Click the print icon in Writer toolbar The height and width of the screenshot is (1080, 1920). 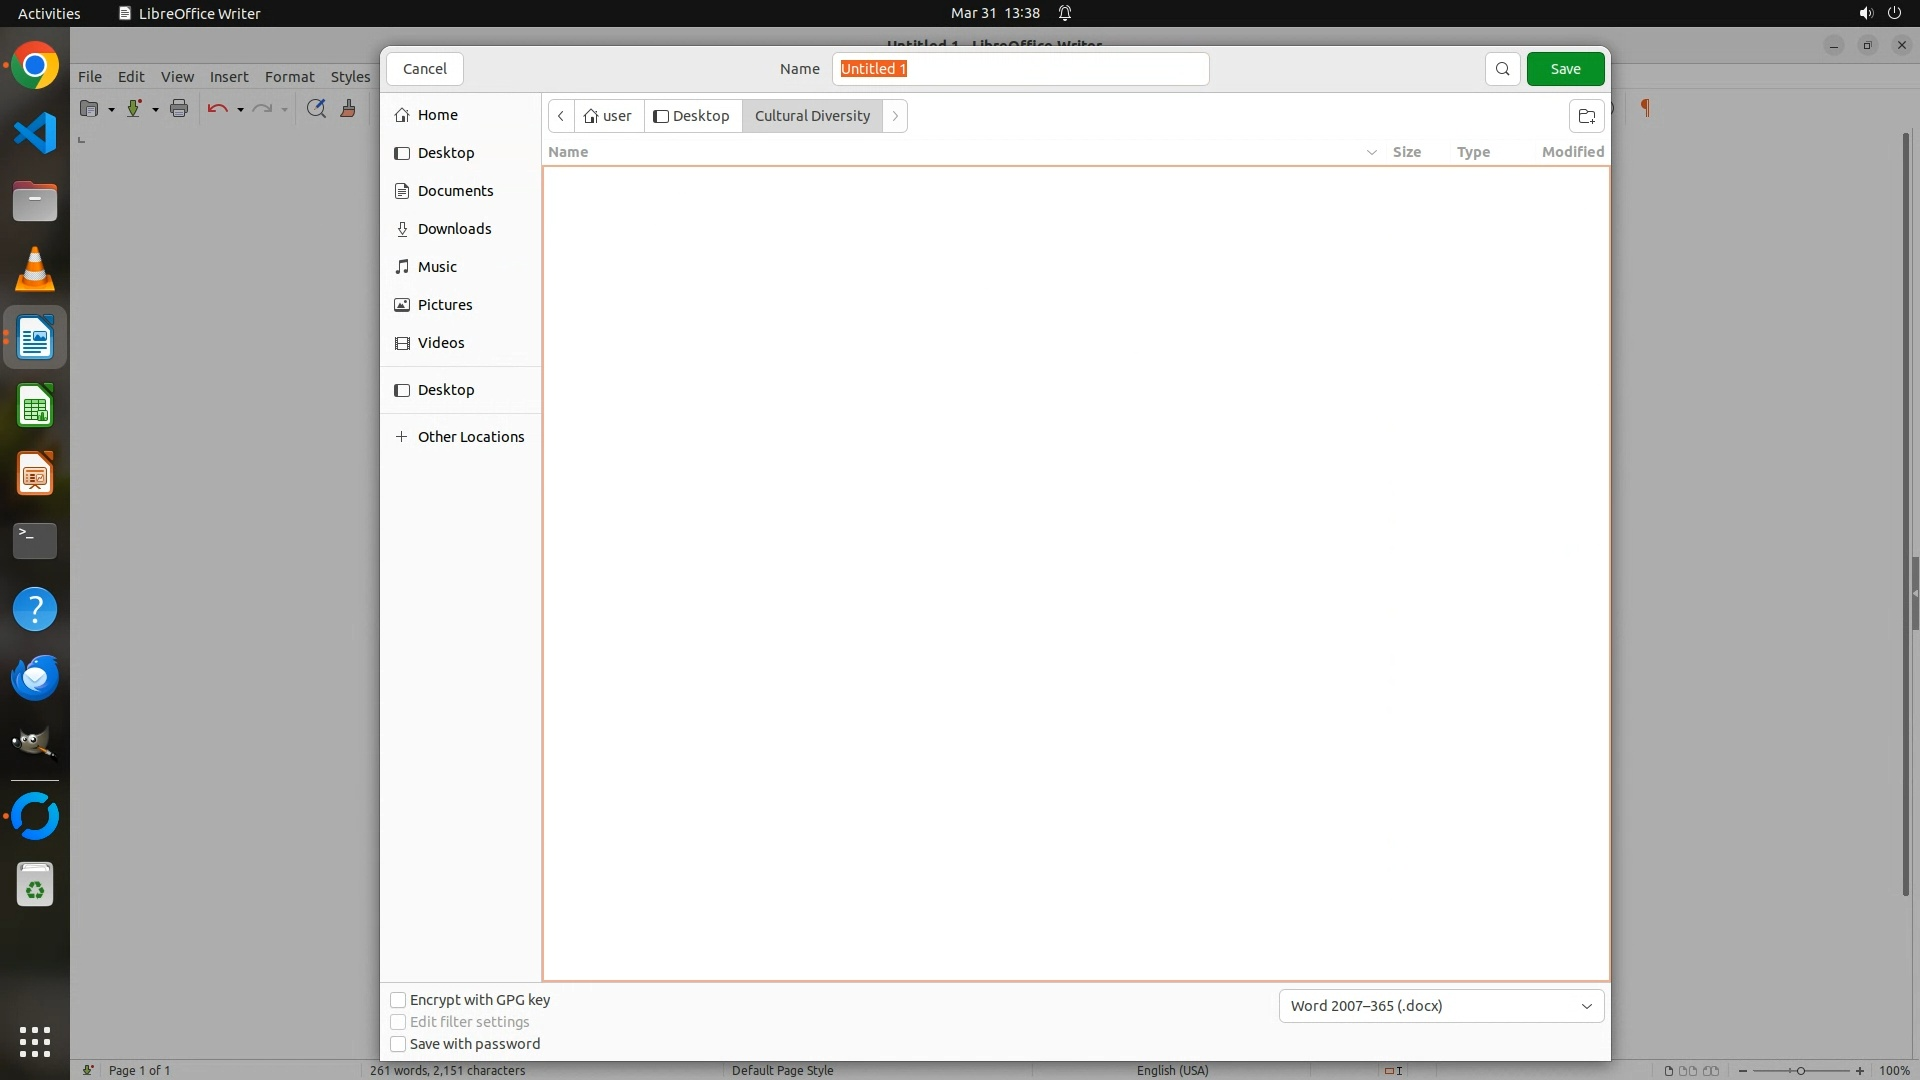[179, 108]
